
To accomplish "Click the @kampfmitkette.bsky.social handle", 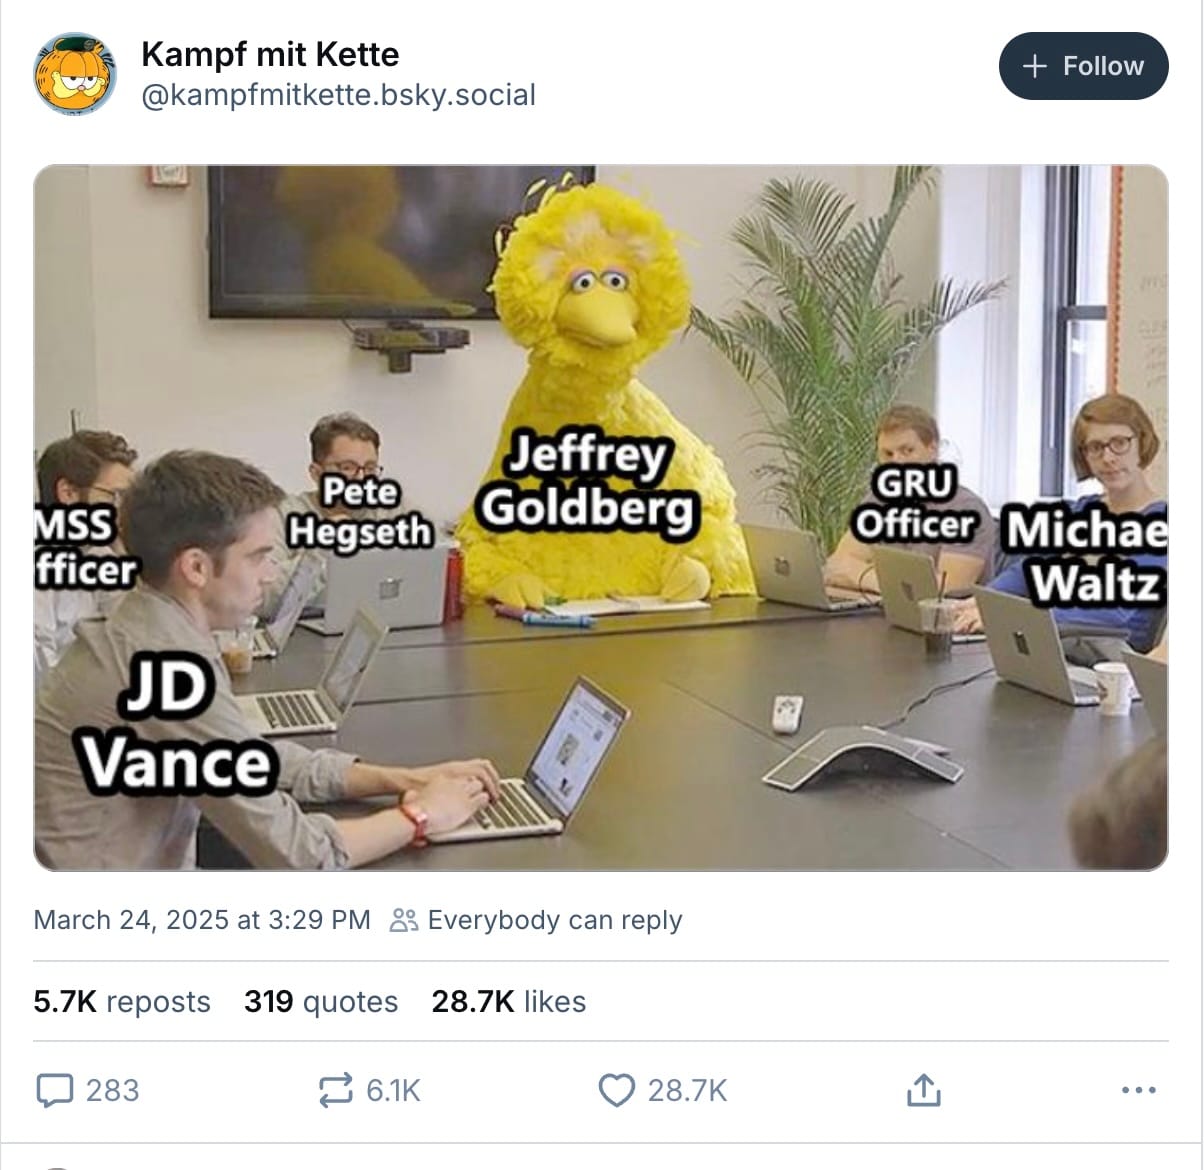I will (x=338, y=95).
